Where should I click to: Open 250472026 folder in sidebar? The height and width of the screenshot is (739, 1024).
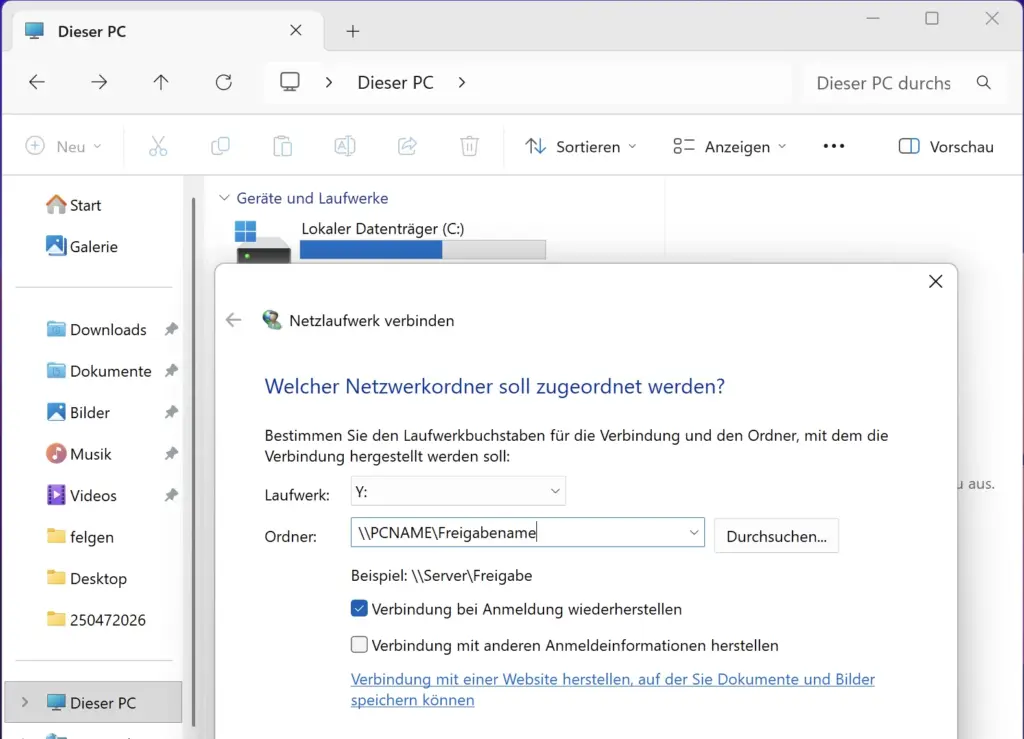click(x=96, y=620)
